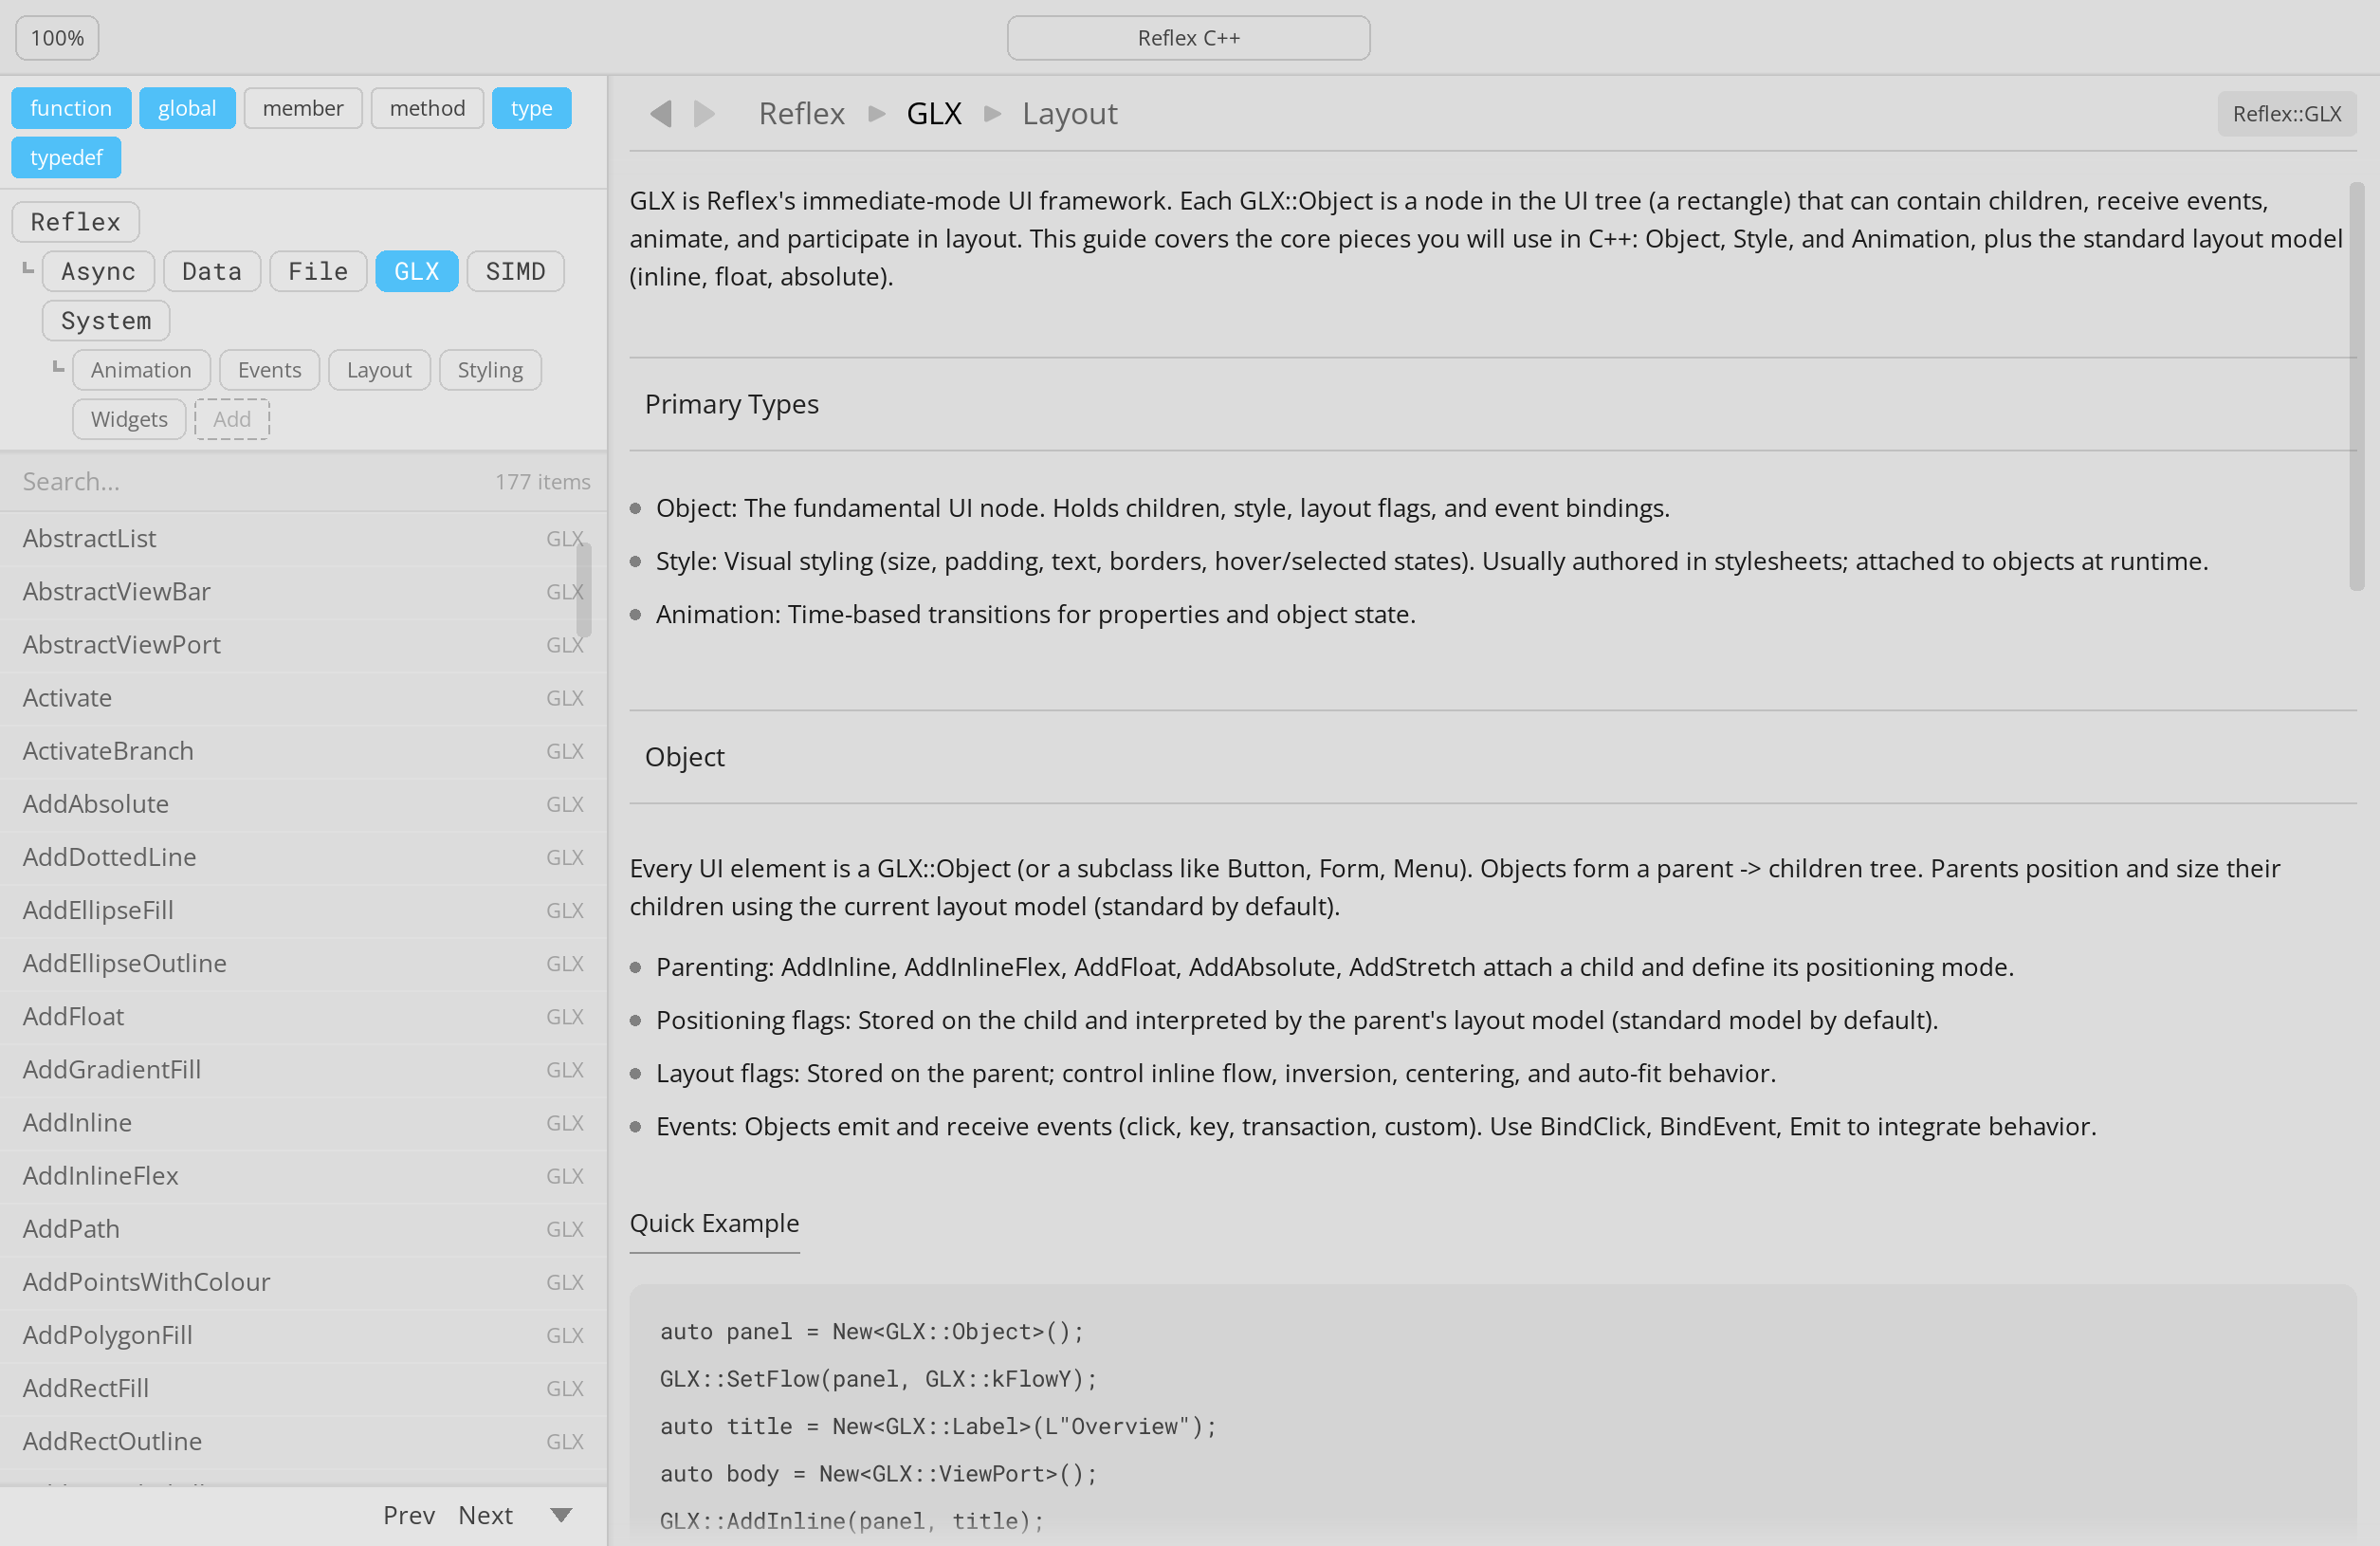Open AddInline in the list
2380x1546 pixels.
[303, 1121]
